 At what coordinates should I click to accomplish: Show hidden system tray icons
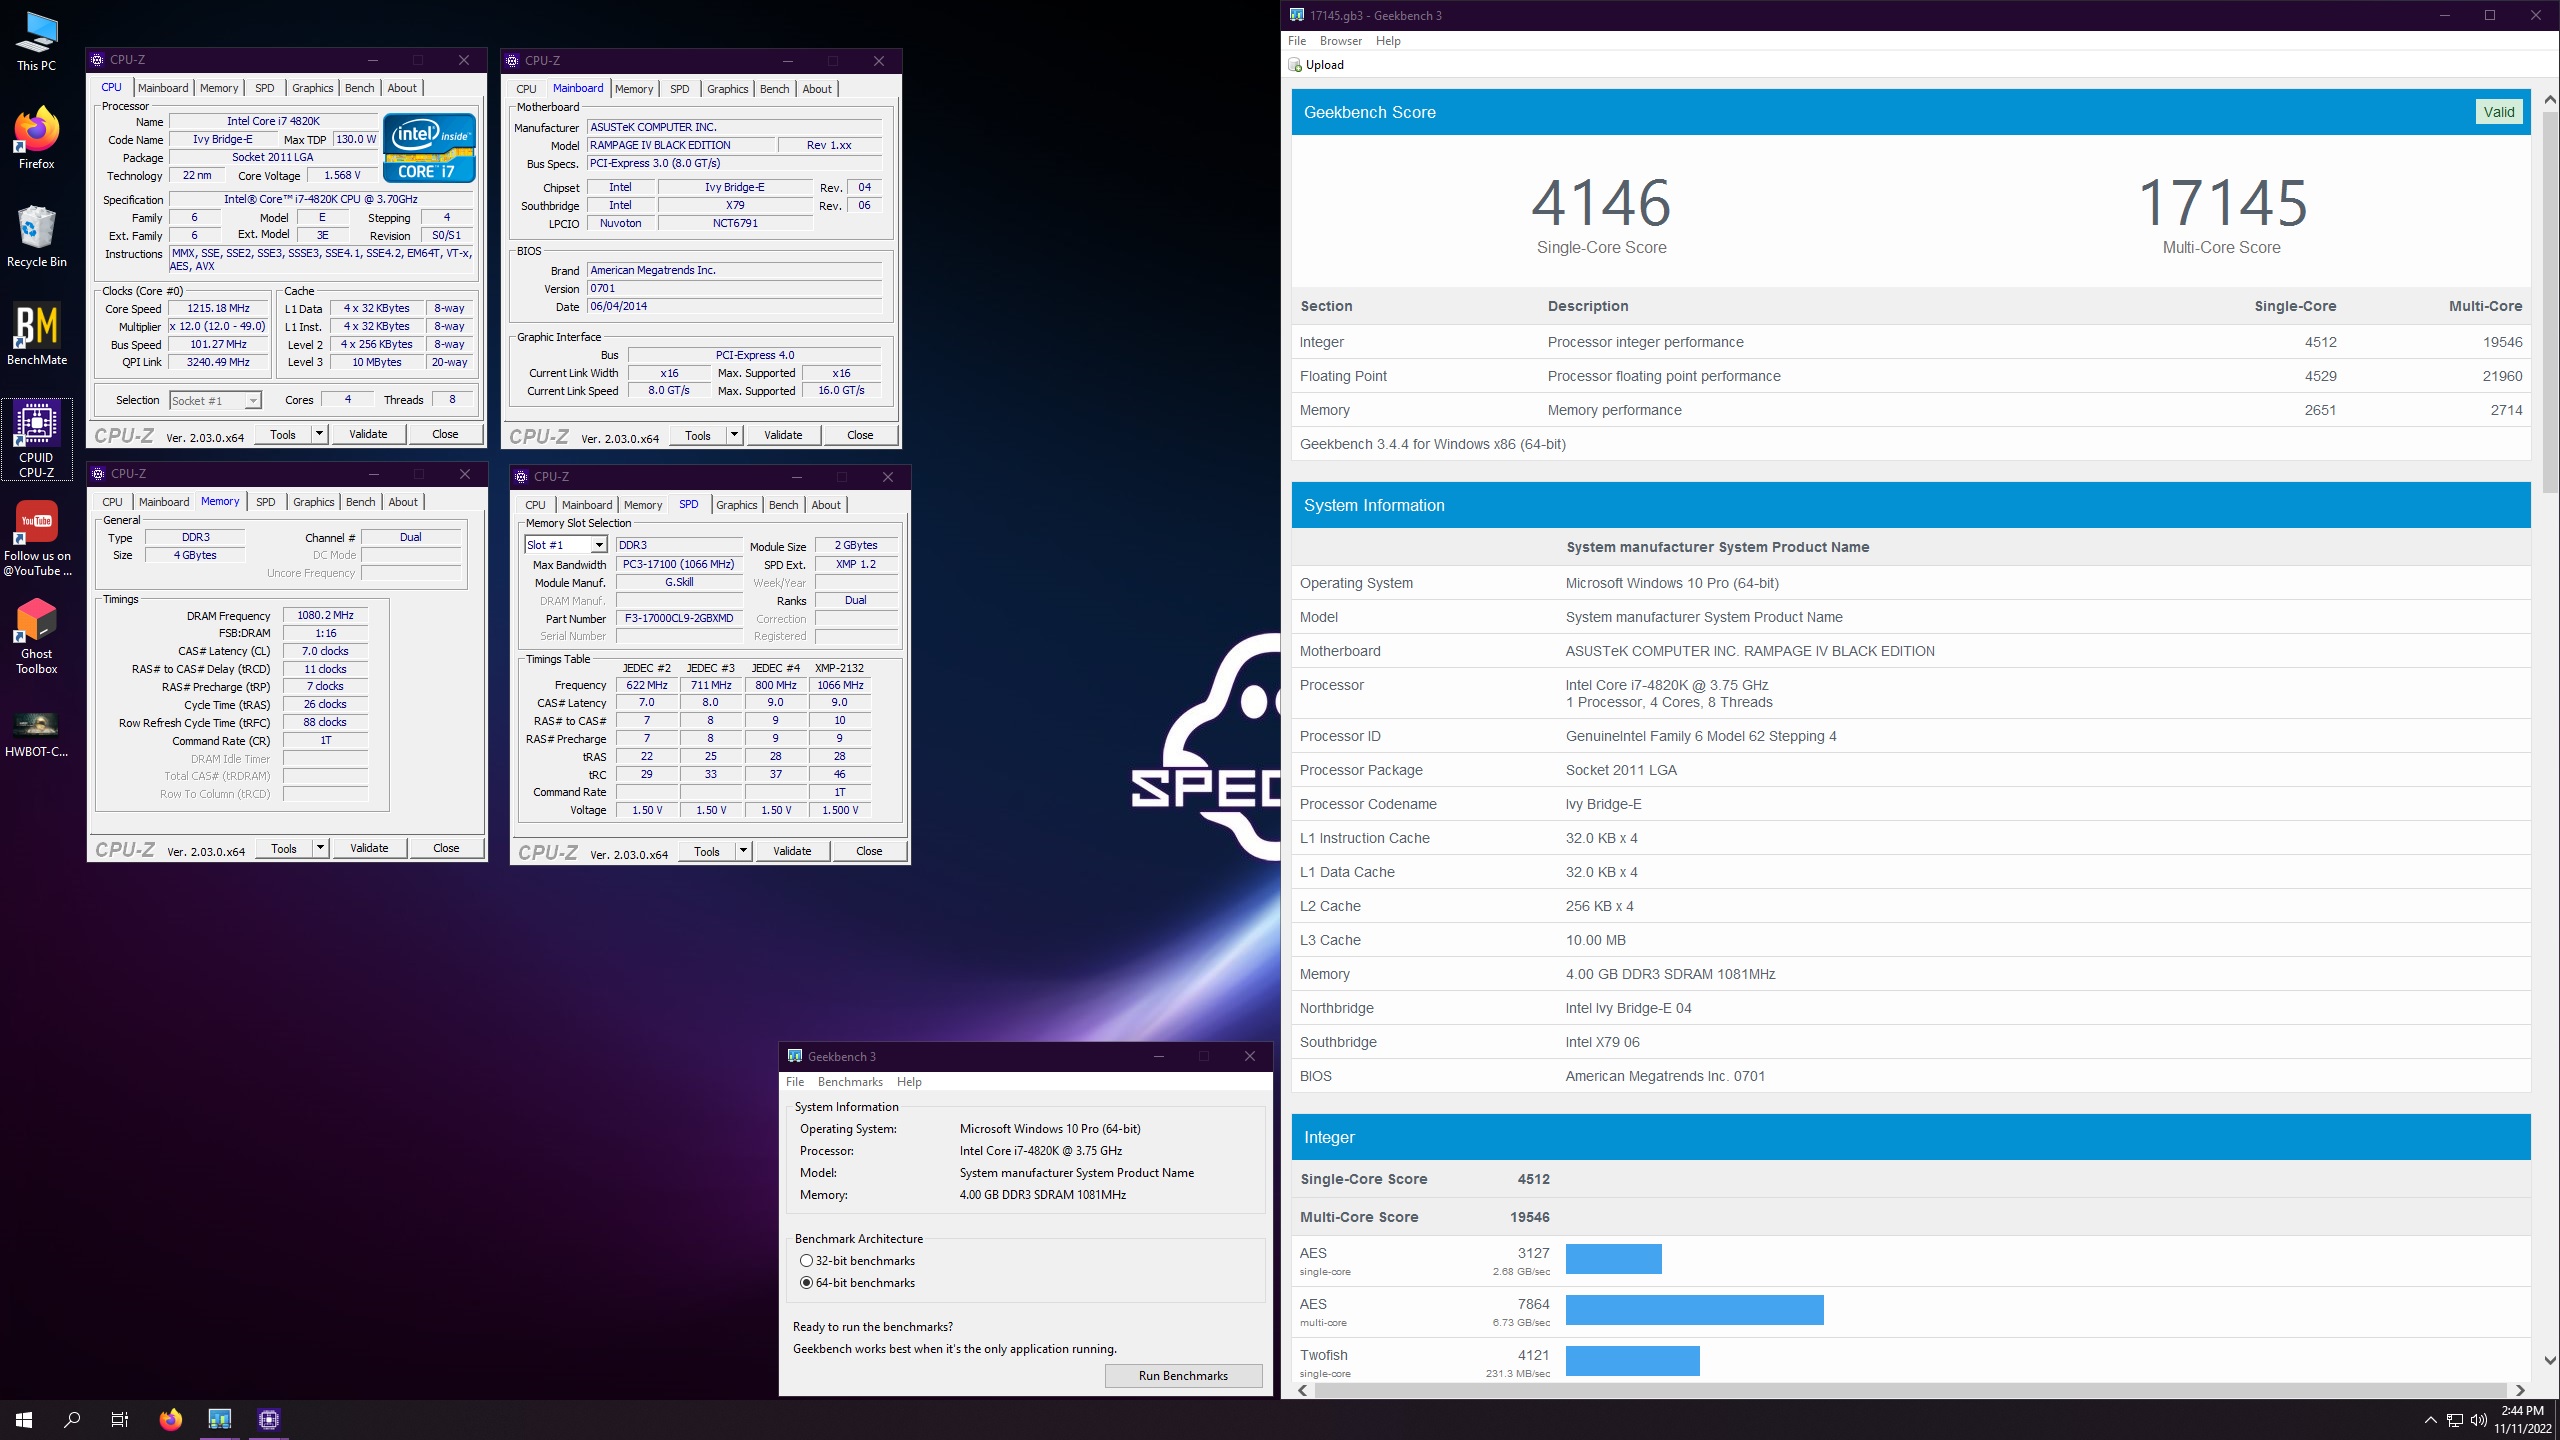coord(2431,1420)
